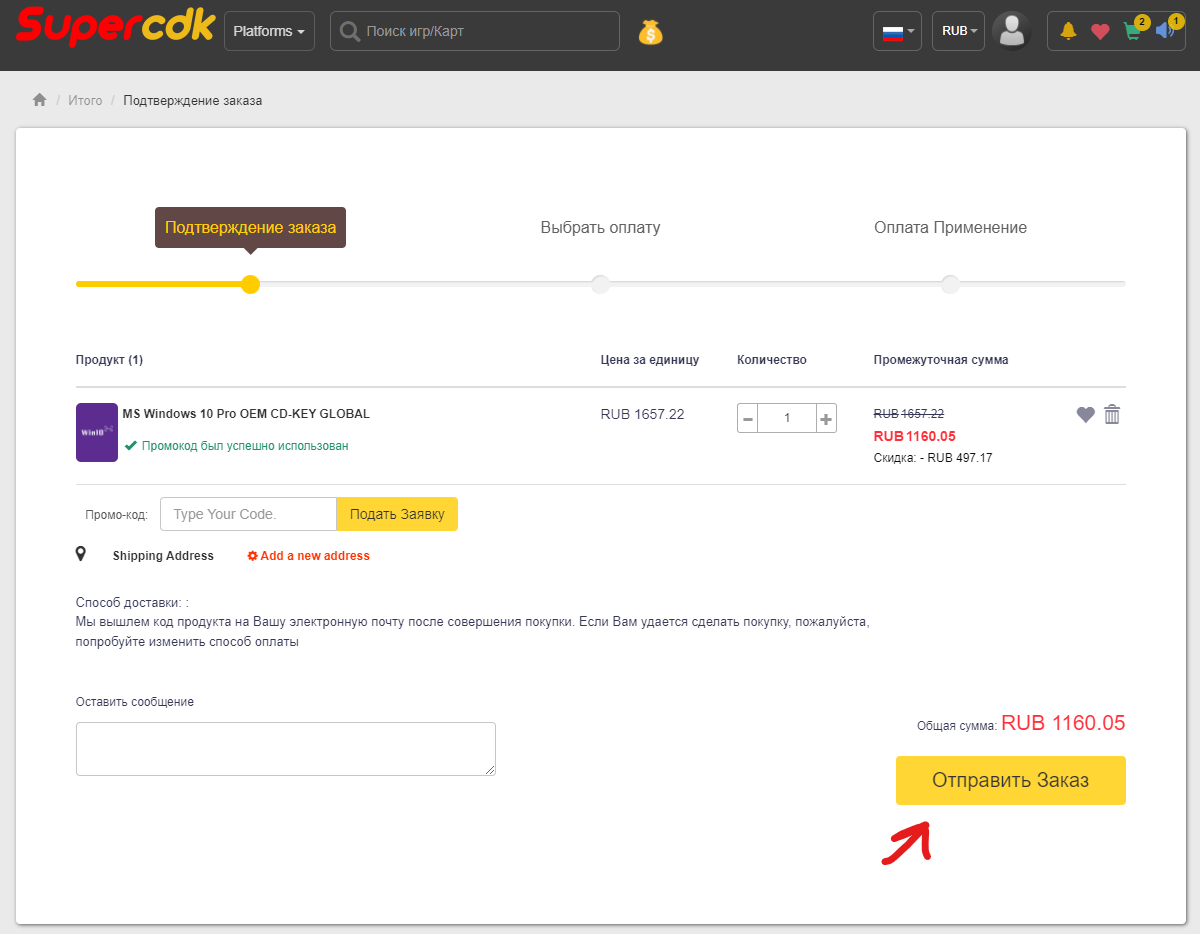Click the Итого breadcrumb link
Screen dimensions: 1200x934
(x=85, y=101)
